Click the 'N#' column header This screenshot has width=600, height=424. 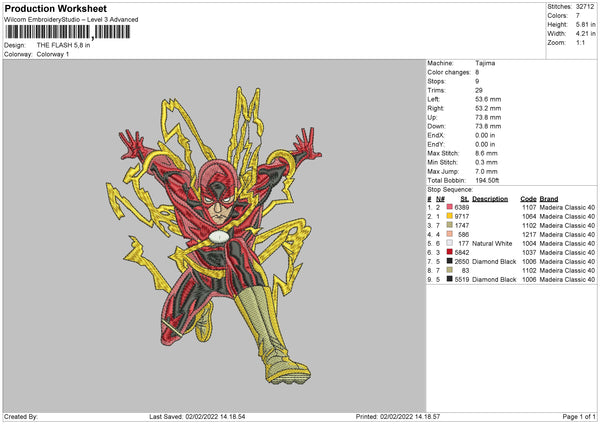440,199
